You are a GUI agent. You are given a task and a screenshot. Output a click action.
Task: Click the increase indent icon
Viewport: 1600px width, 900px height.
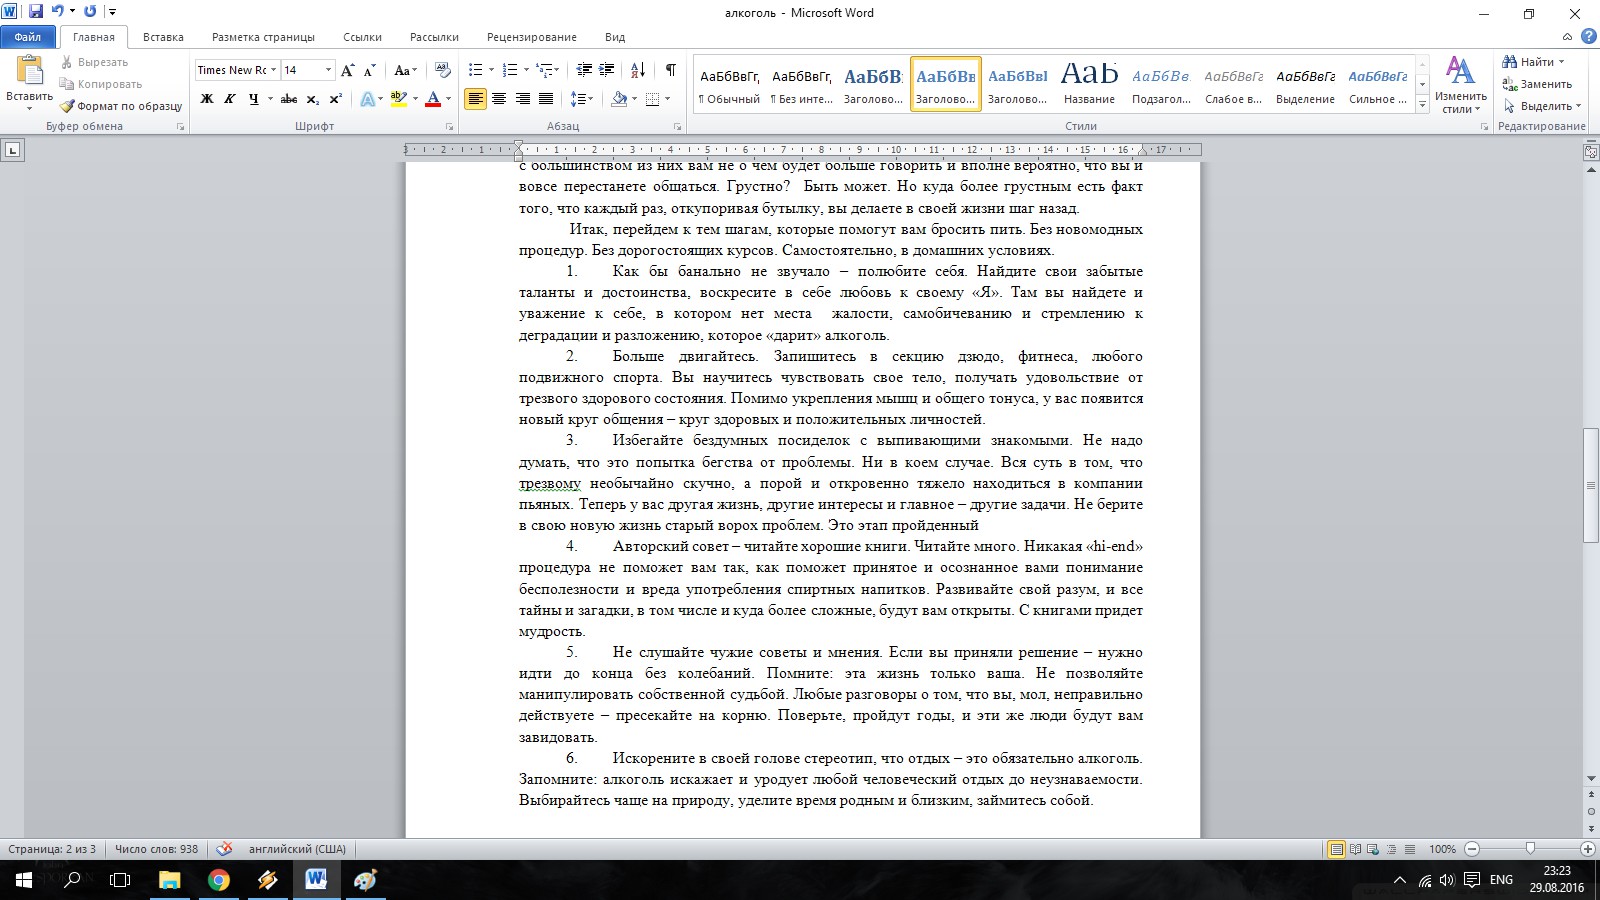(x=606, y=70)
